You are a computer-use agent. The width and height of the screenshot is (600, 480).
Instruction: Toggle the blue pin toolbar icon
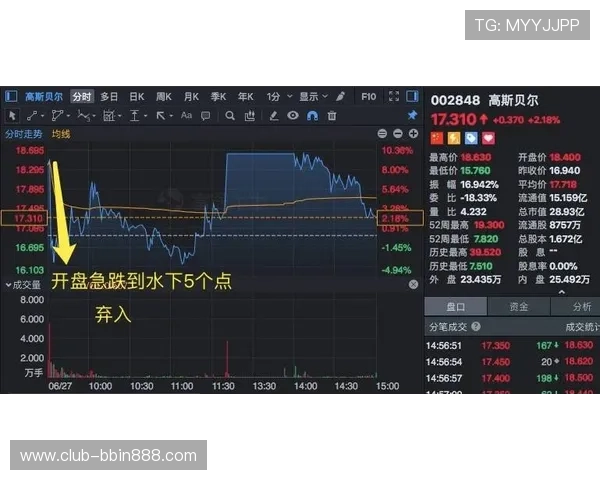click(x=412, y=115)
